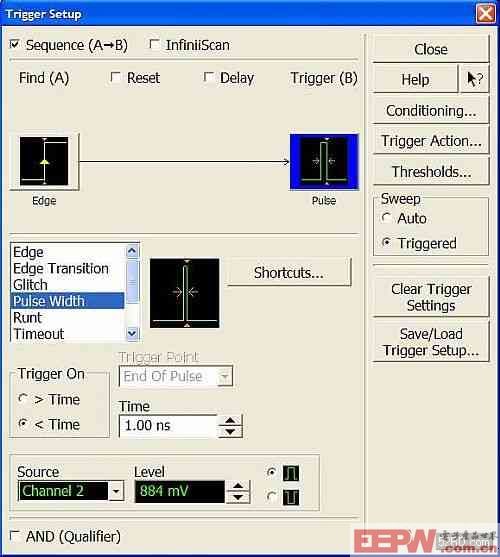Decrease the Level value with down arrow
The width and height of the screenshot is (500, 557).
pos(238,497)
